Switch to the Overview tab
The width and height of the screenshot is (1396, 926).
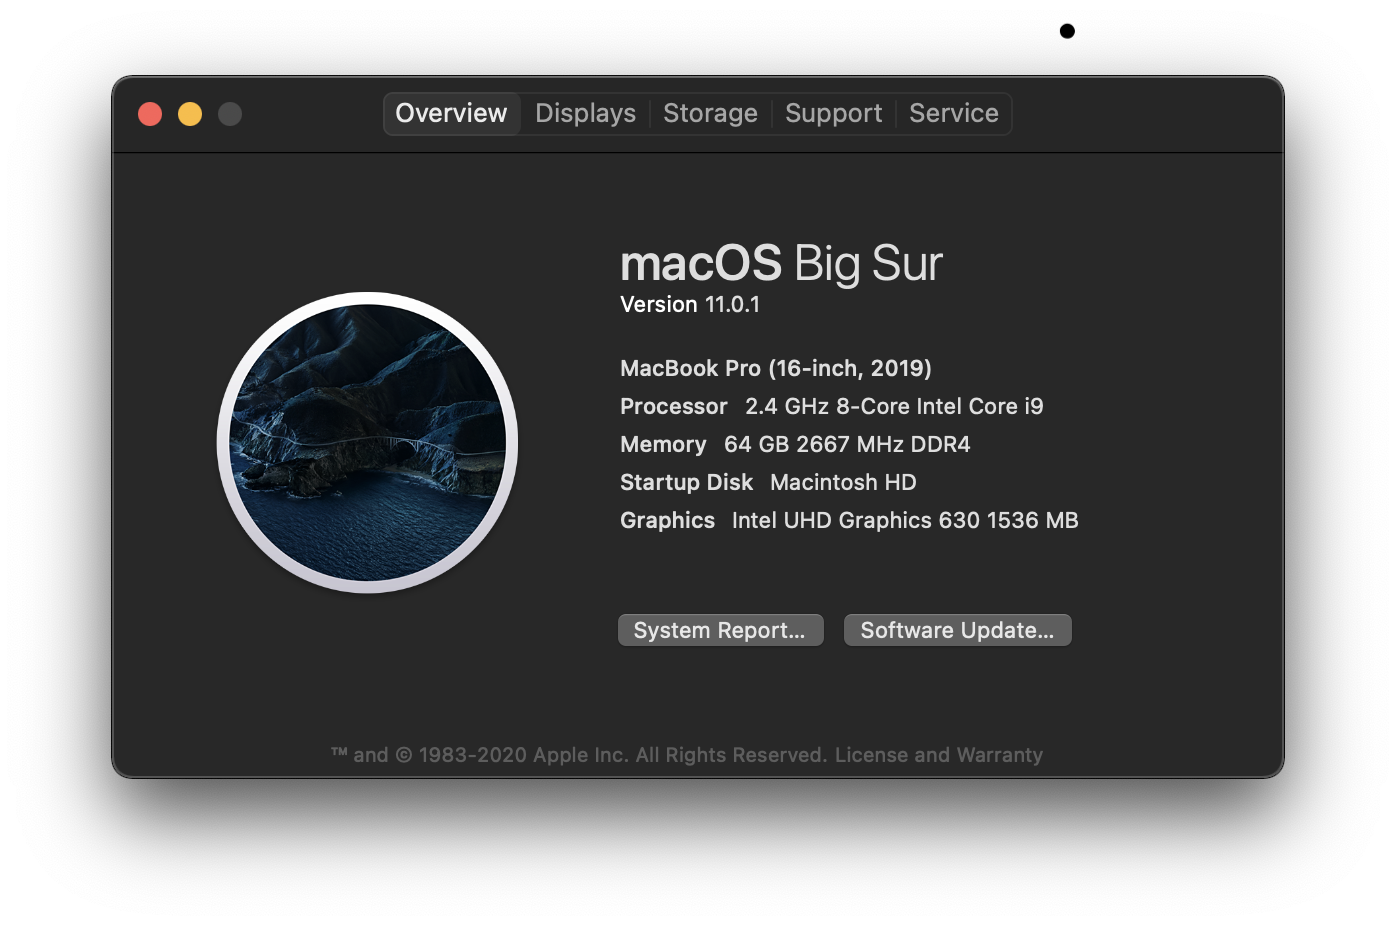pos(452,113)
